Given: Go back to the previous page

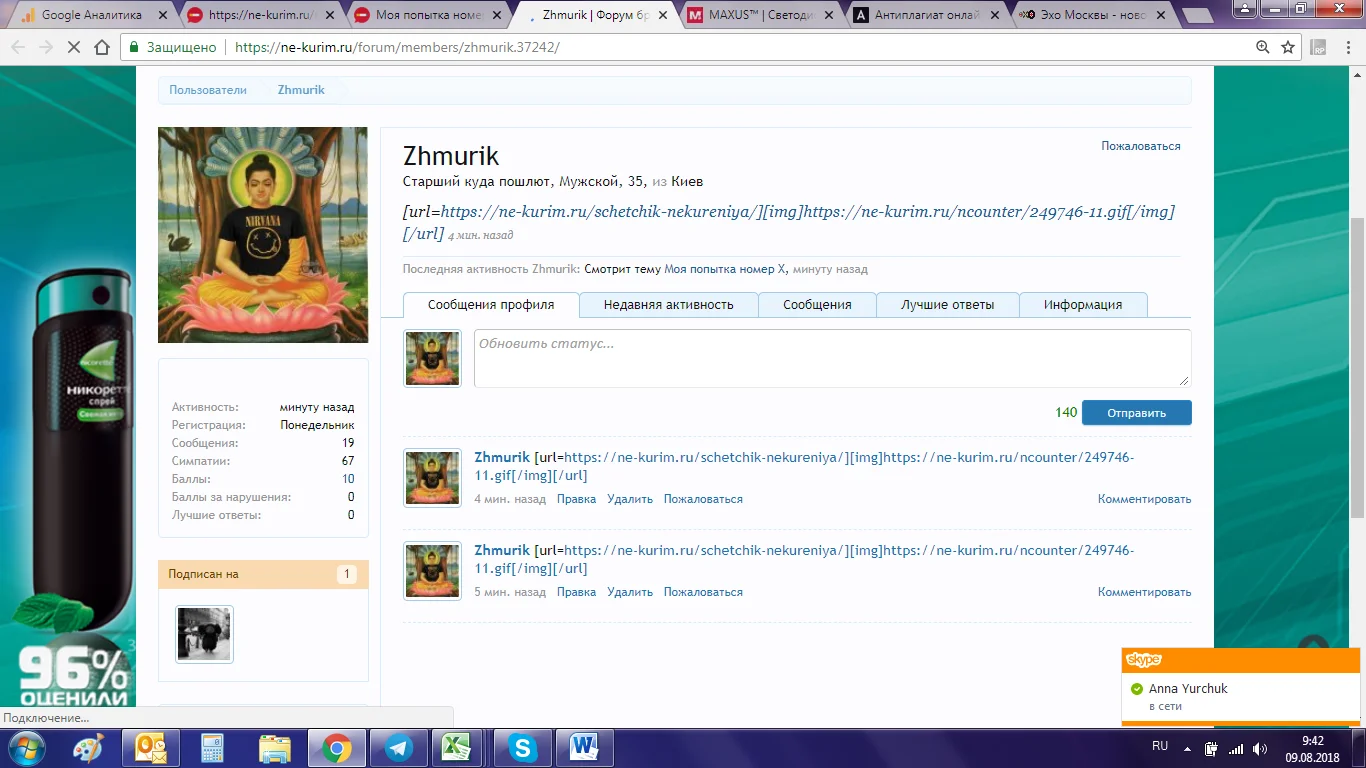Looking at the screenshot, I should [19, 47].
